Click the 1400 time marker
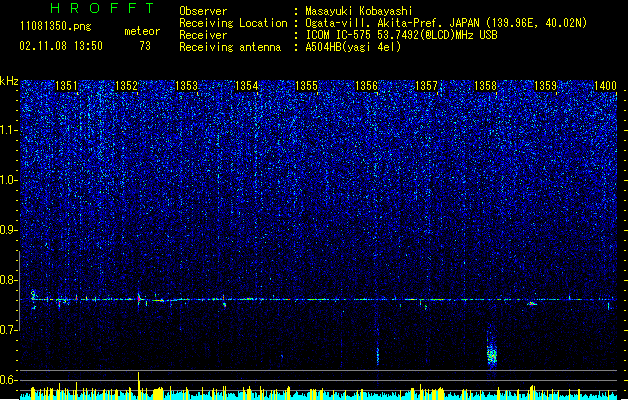This screenshot has height=400, width=629. 605,86
